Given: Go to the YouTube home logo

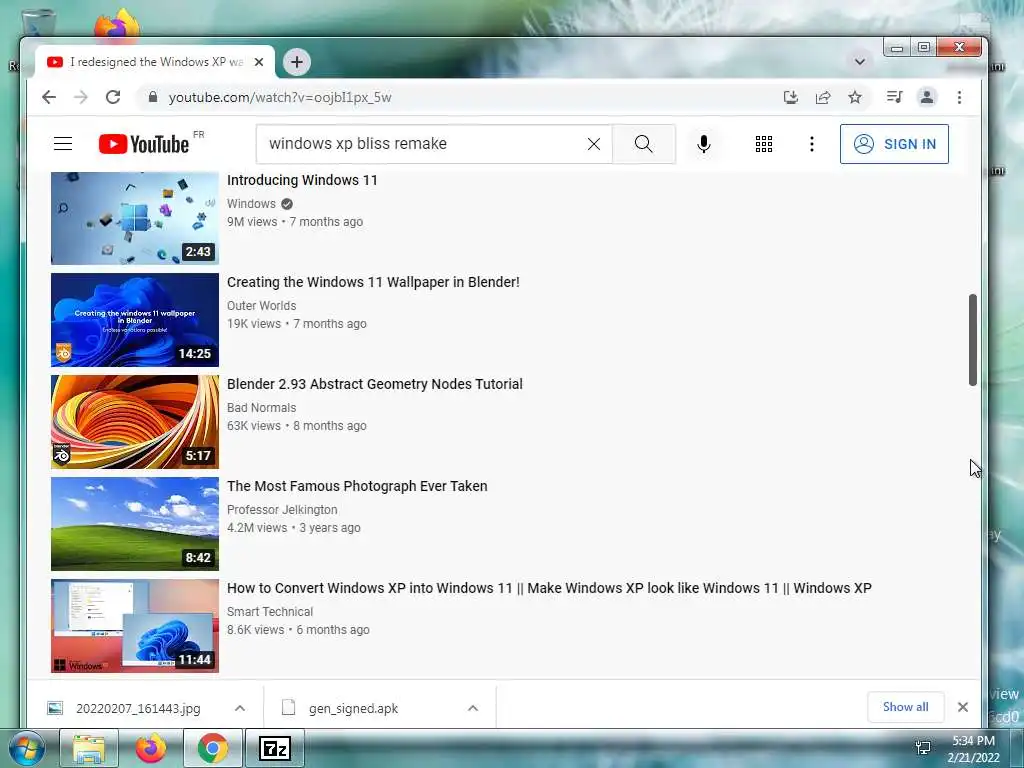Looking at the screenshot, I should [144, 144].
